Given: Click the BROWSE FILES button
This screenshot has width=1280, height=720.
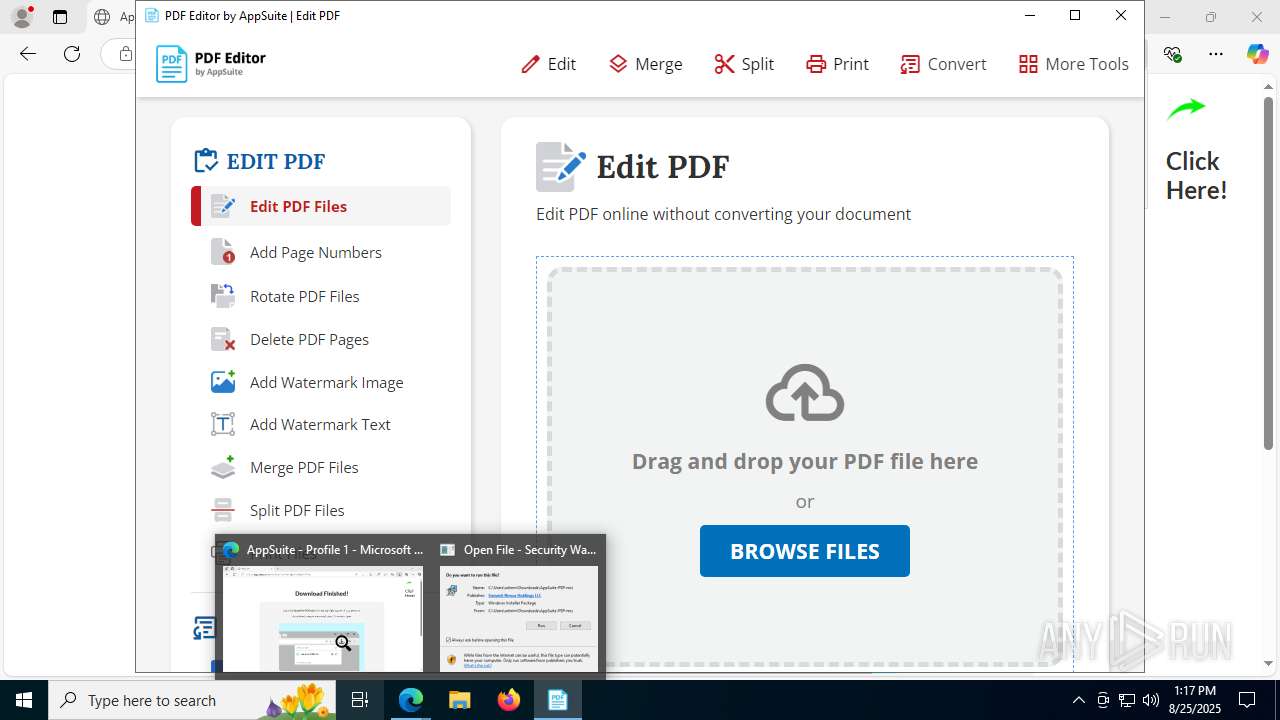Looking at the screenshot, I should pos(805,551).
